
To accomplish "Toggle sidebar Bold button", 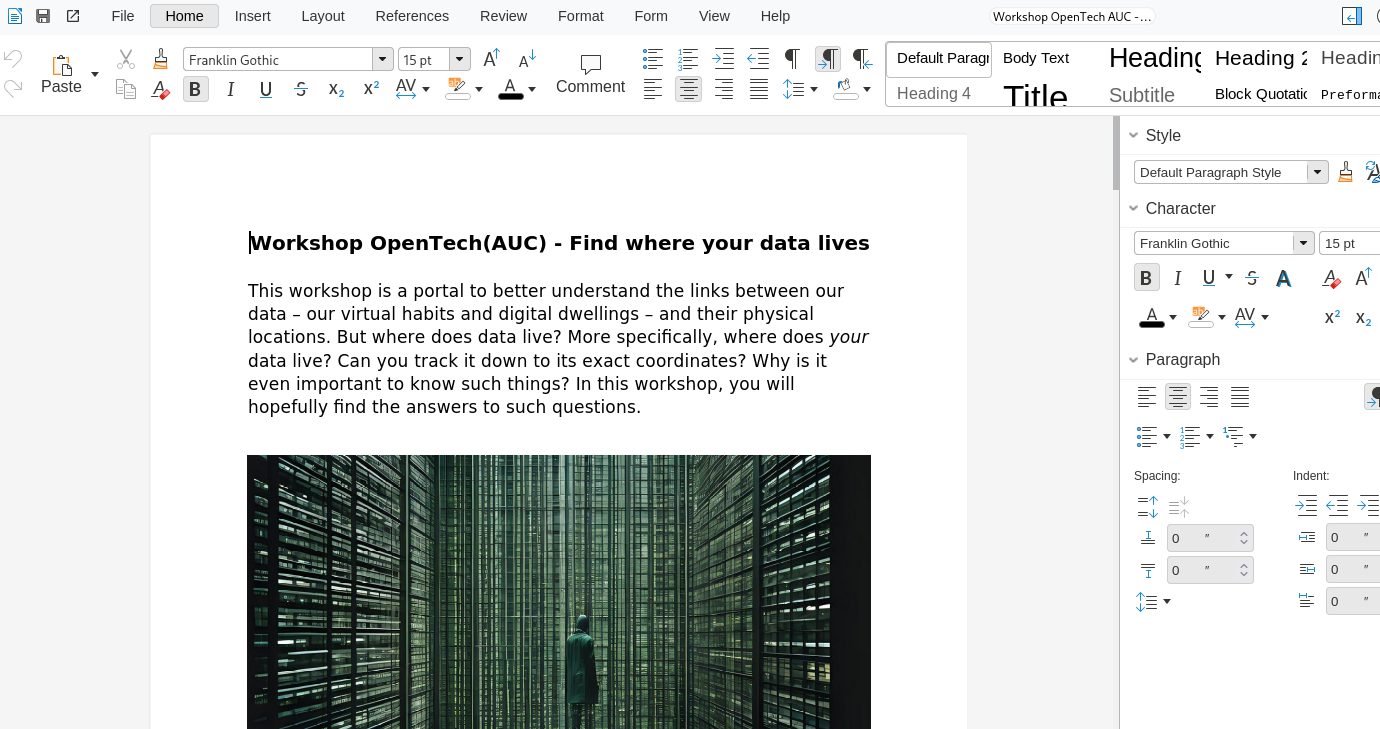I will click(x=1147, y=278).
